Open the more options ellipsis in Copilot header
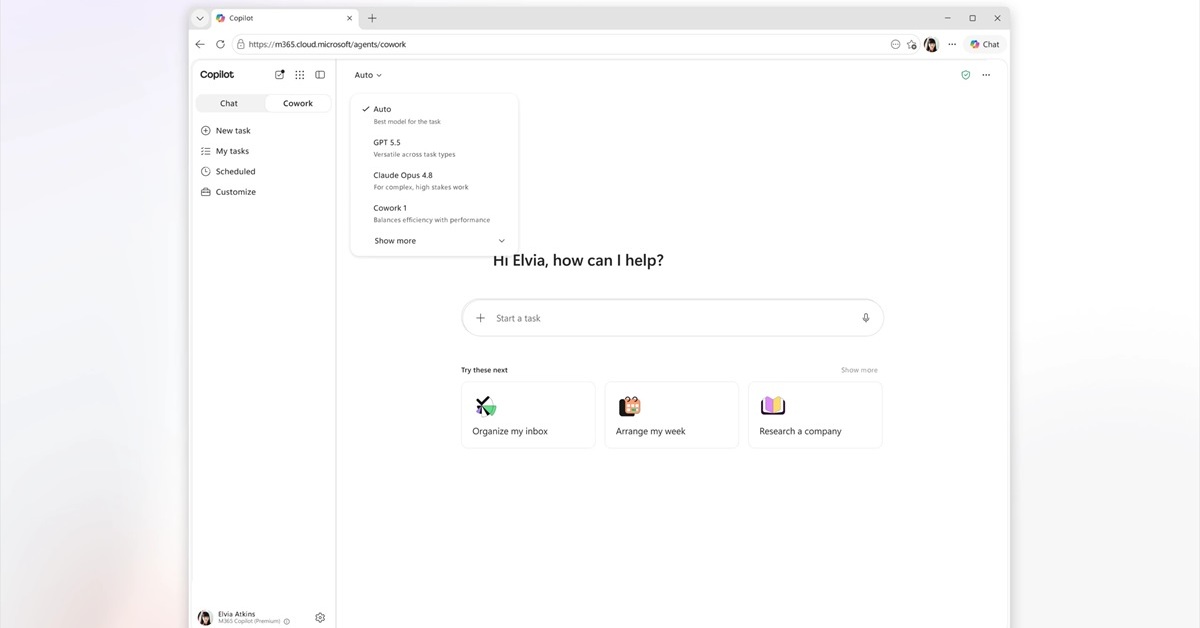This screenshot has height=628, width=1200. [986, 75]
